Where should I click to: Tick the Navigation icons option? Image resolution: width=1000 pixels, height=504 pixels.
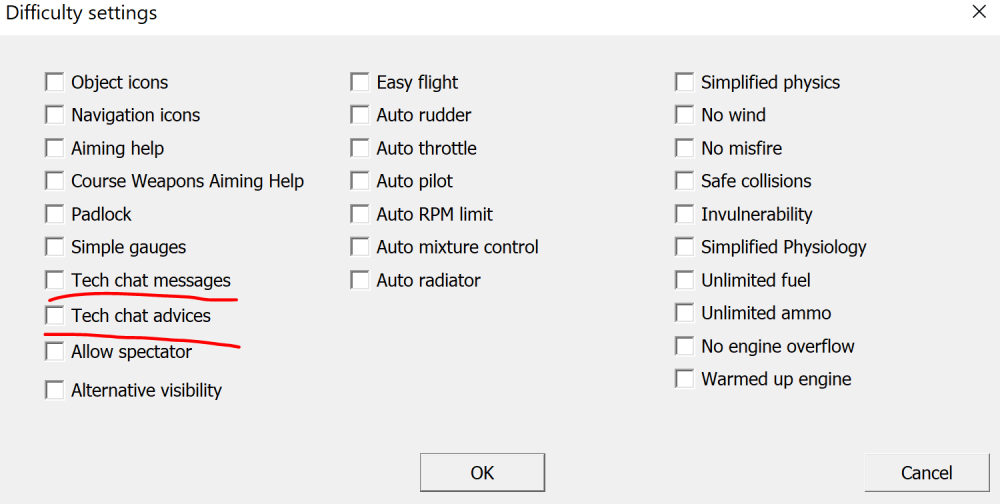coord(54,115)
